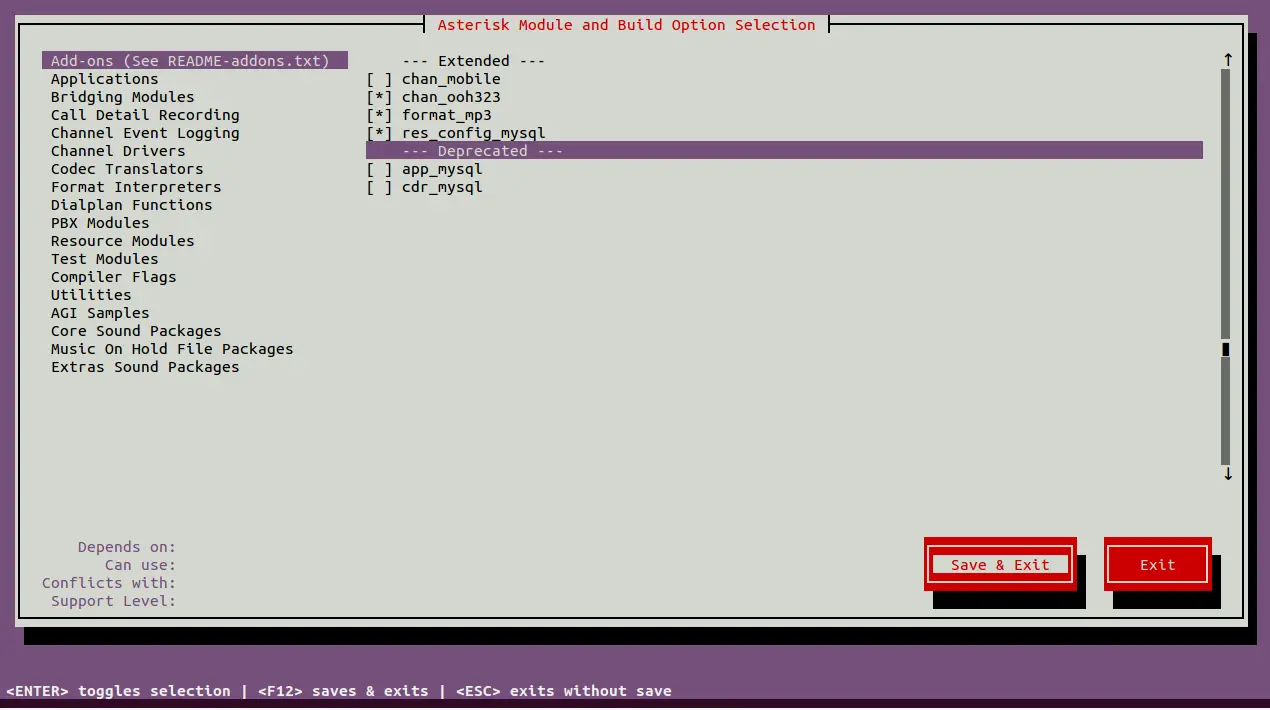Image resolution: width=1270 pixels, height=710 pixels.
Task: Enable the app_mysql deprecated module
Action: (379, 169)
